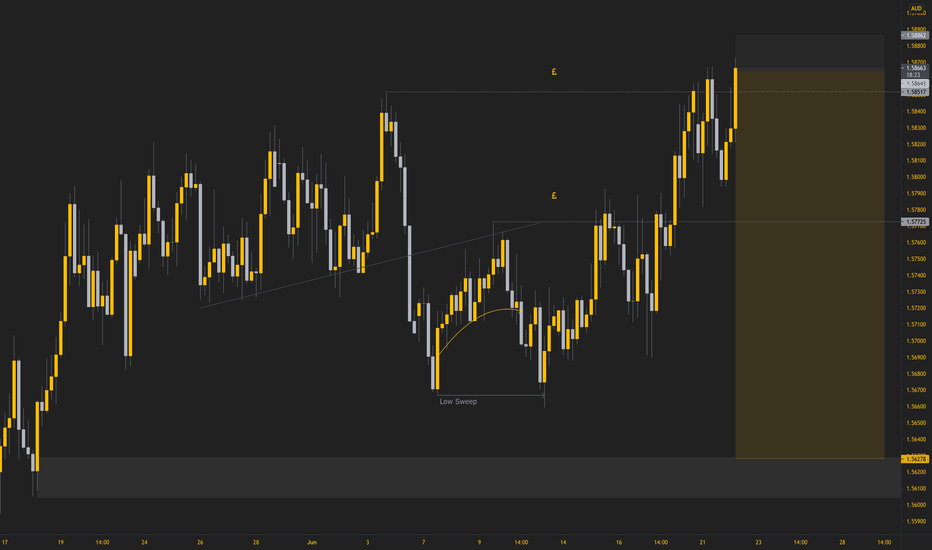Screen dimensions: 932x550
Task: Select the short position profit zone rectangle
Action: click(x=810, y=265)
